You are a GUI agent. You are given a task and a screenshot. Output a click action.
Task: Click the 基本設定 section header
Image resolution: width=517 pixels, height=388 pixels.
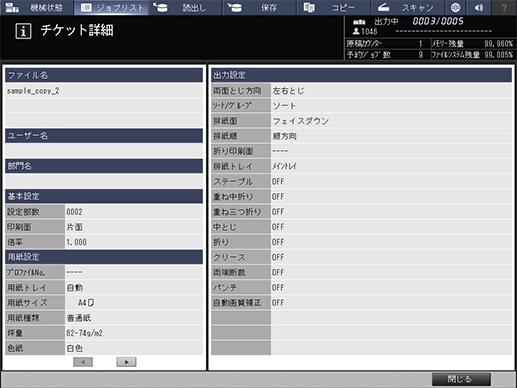(x=104, y=196)
